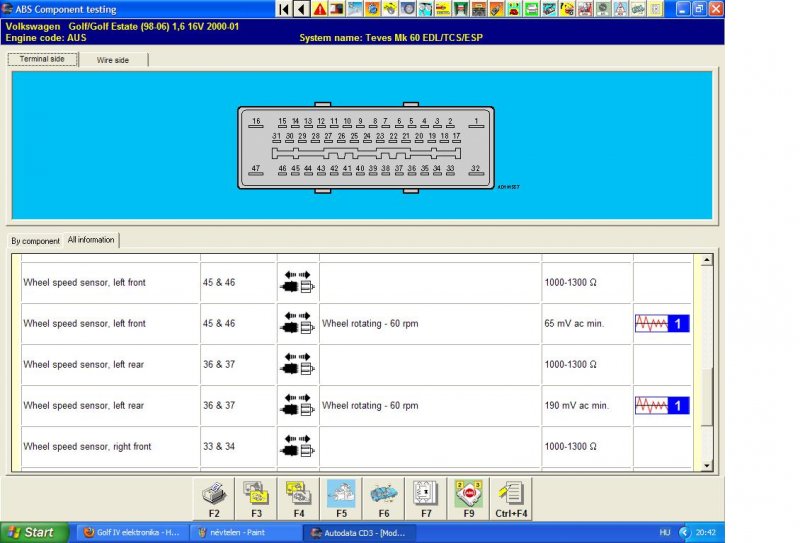Open the blue stopwatch gauge toolbar icon
Screen dimensions: 800x543
372,9
